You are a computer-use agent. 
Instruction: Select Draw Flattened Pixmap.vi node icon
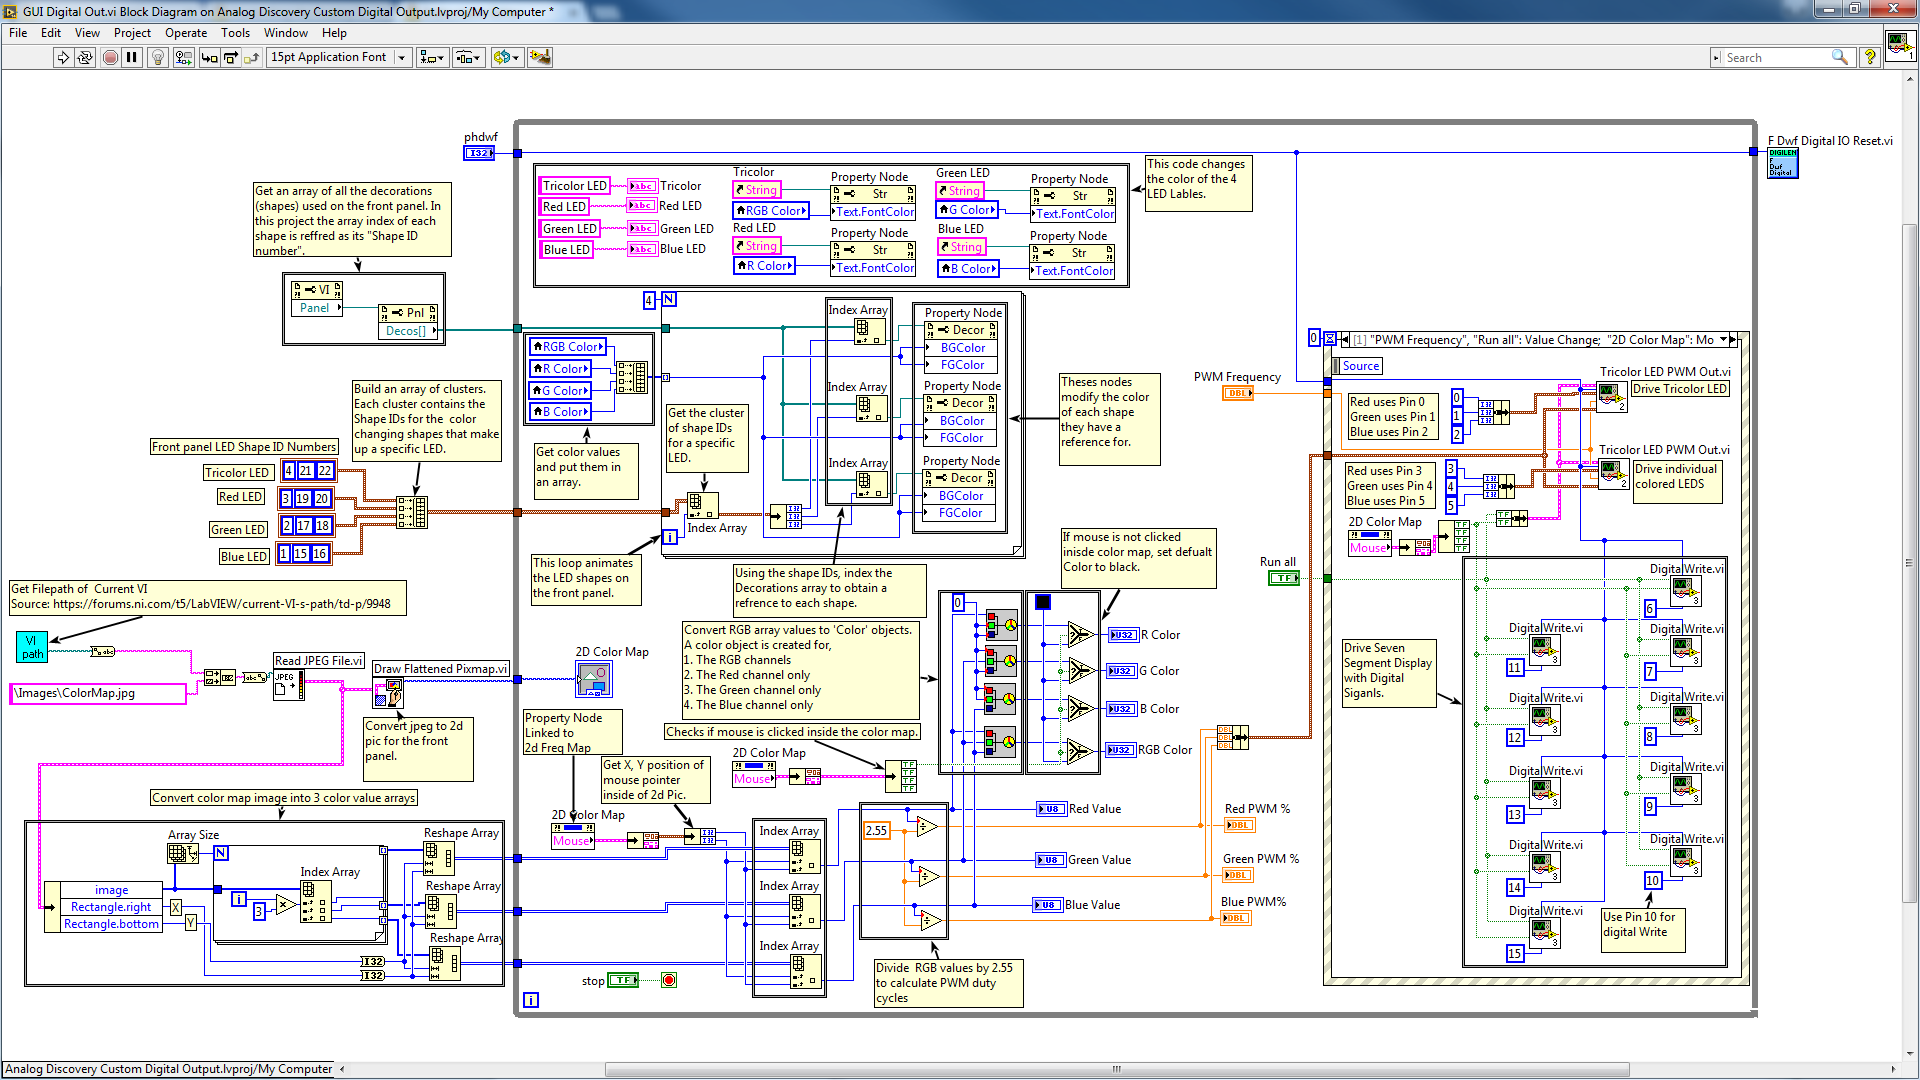(388, 692)
